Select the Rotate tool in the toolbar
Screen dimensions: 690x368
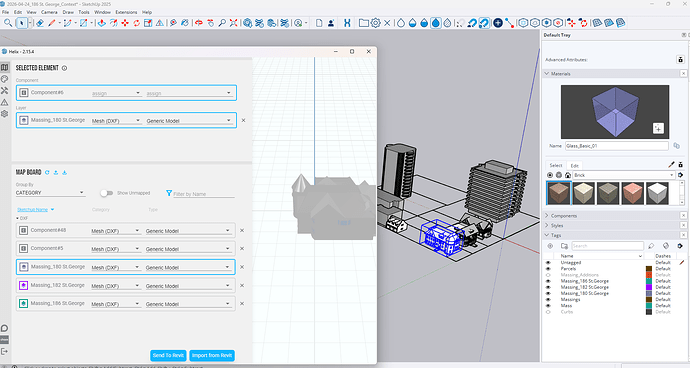pyautogui.click(x=136, y=23)
